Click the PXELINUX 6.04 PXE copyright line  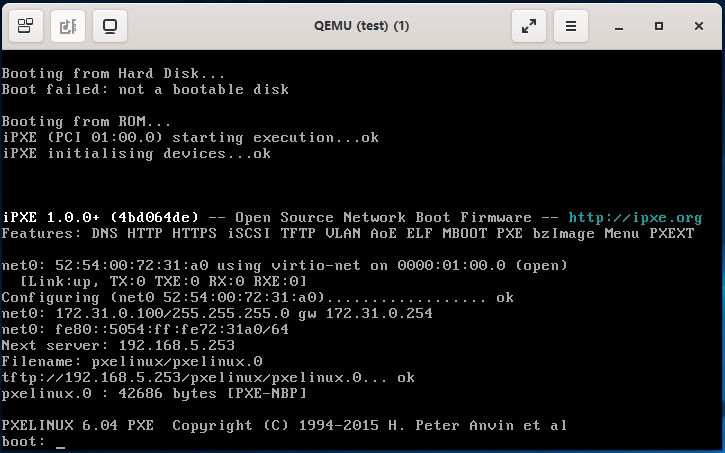coord(284,425)
